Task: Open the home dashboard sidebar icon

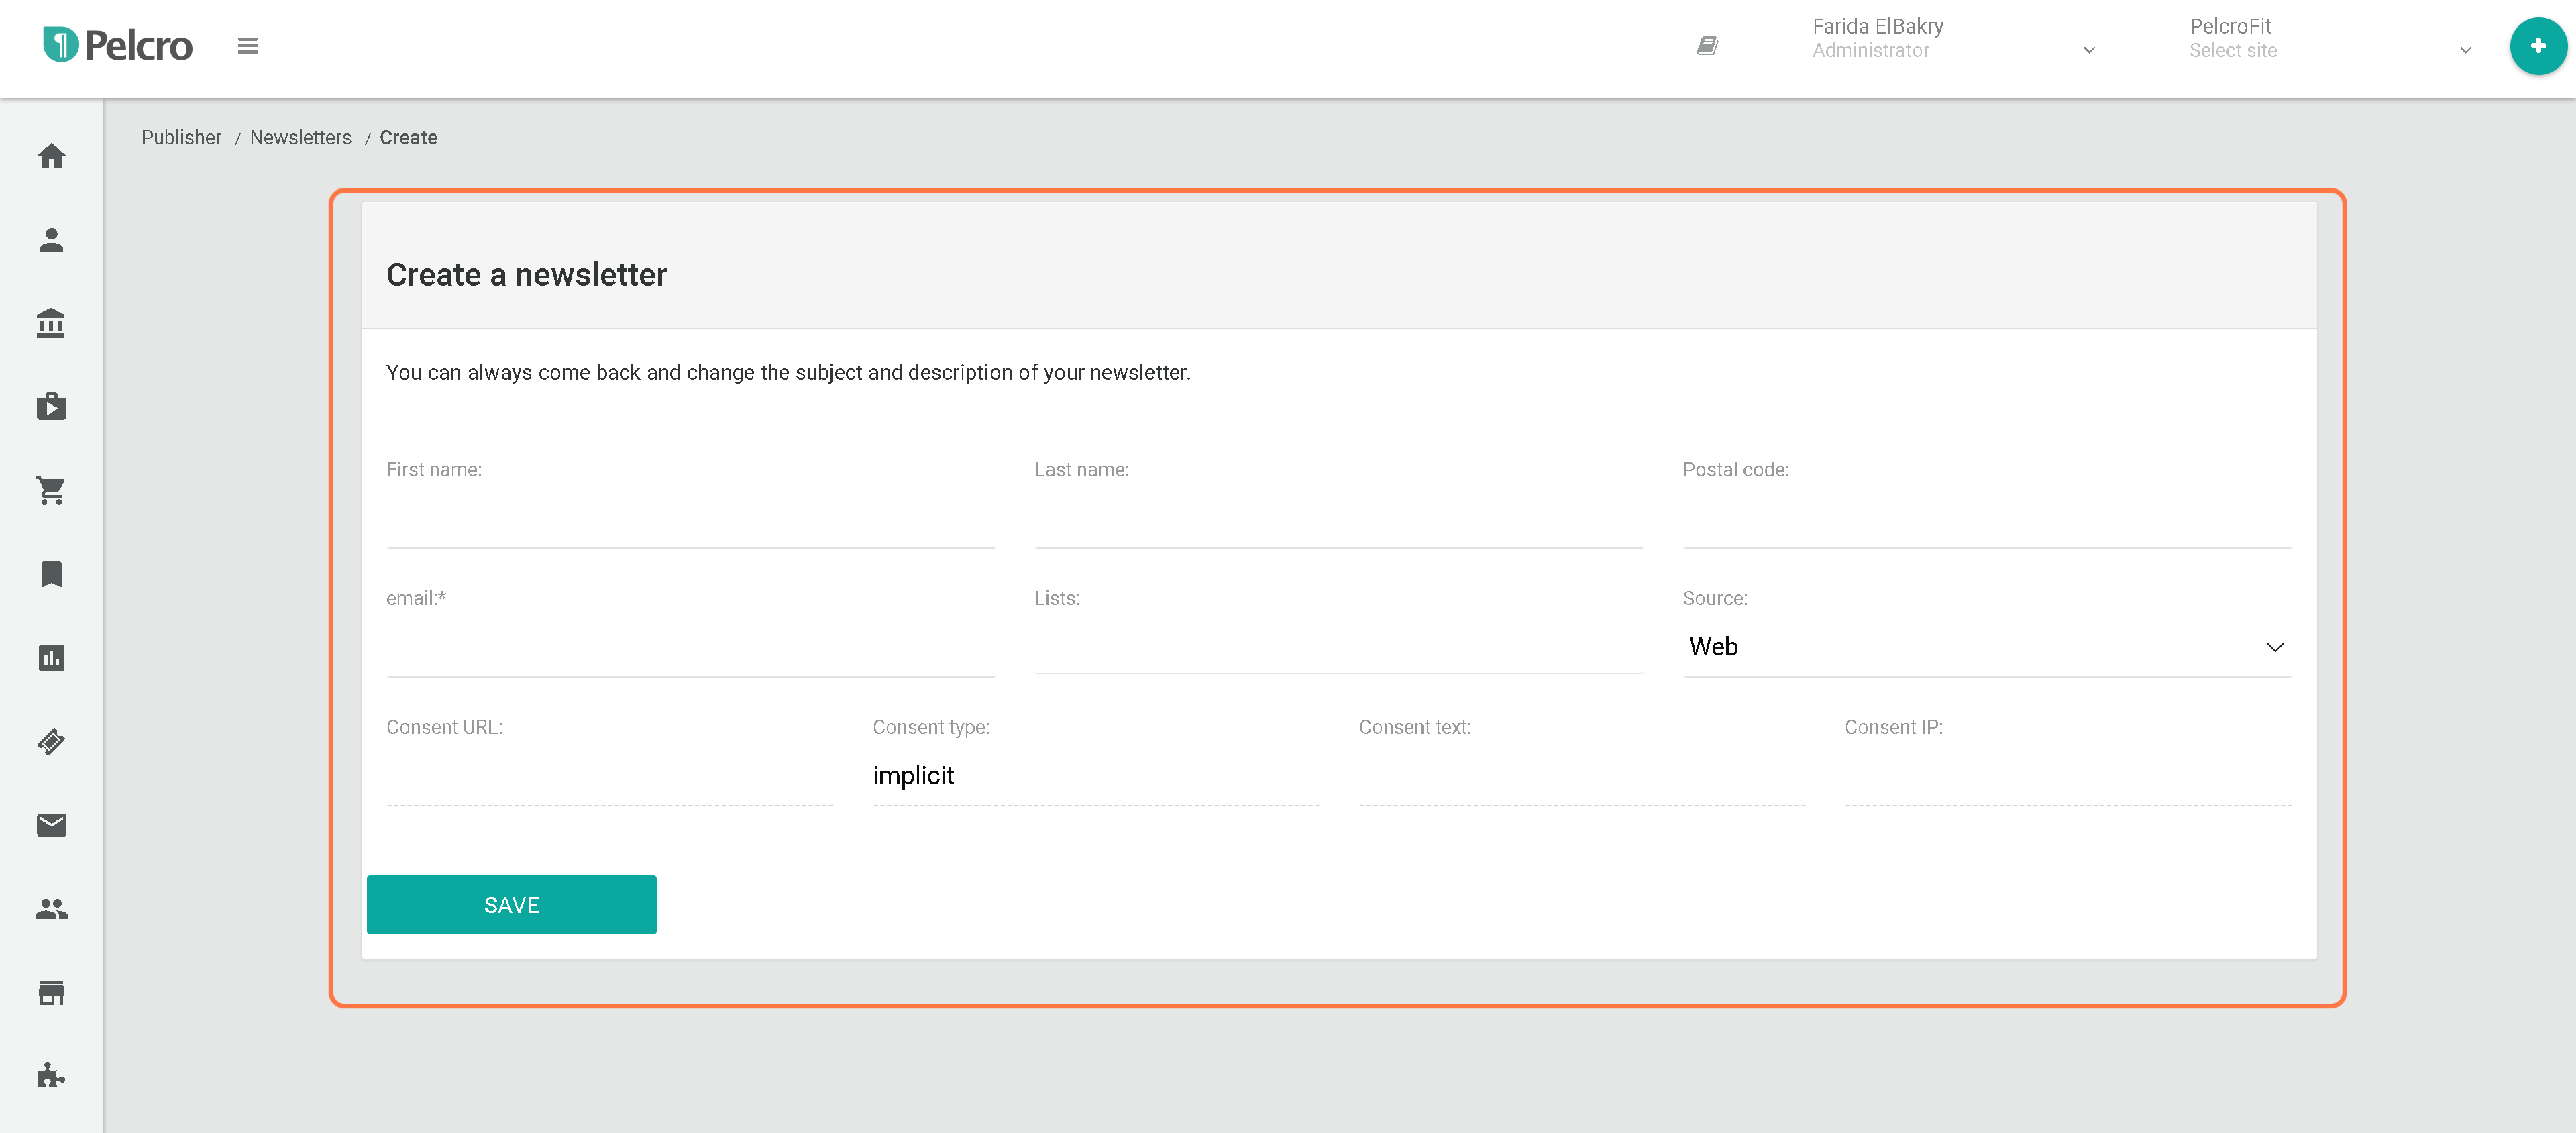Action: 51,156
